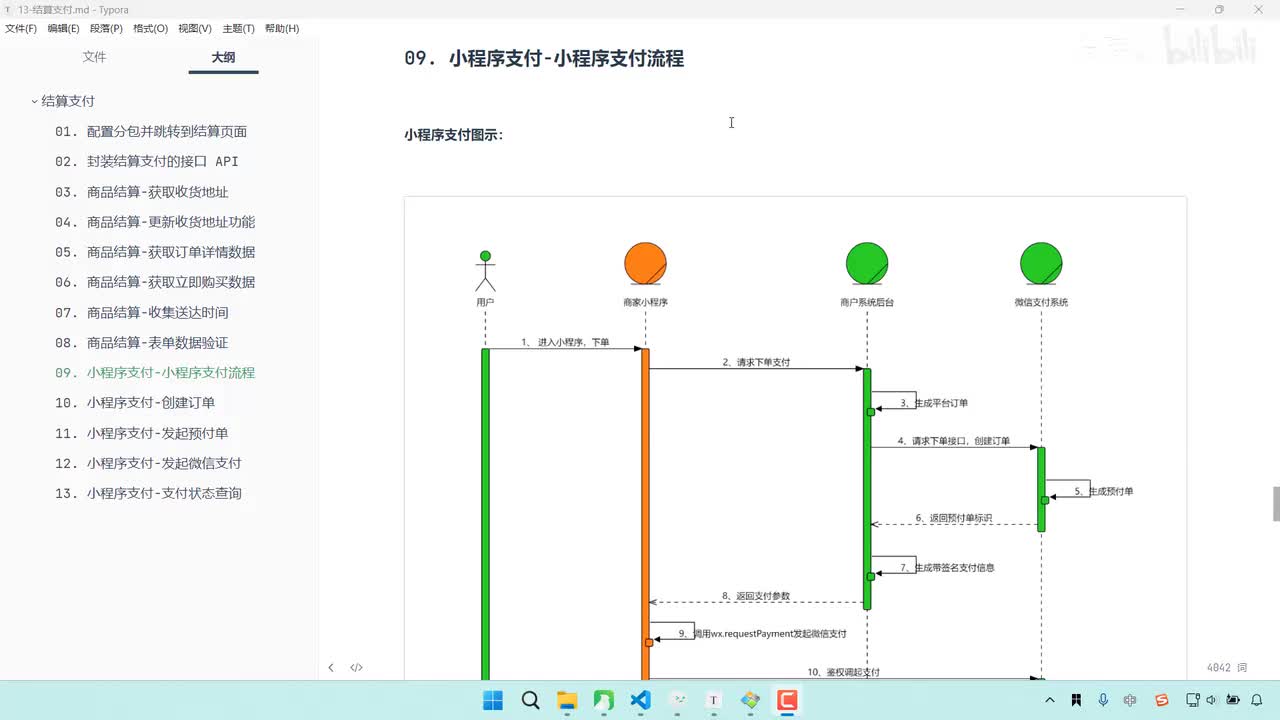Jump to 01. 配置分包并跳转到结算页面
This screenshot has height=720, width=1280.
point(151,131)
